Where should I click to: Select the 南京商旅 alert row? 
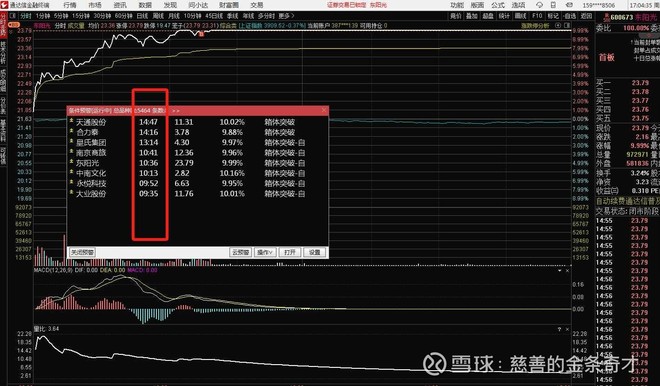point(197,152)
